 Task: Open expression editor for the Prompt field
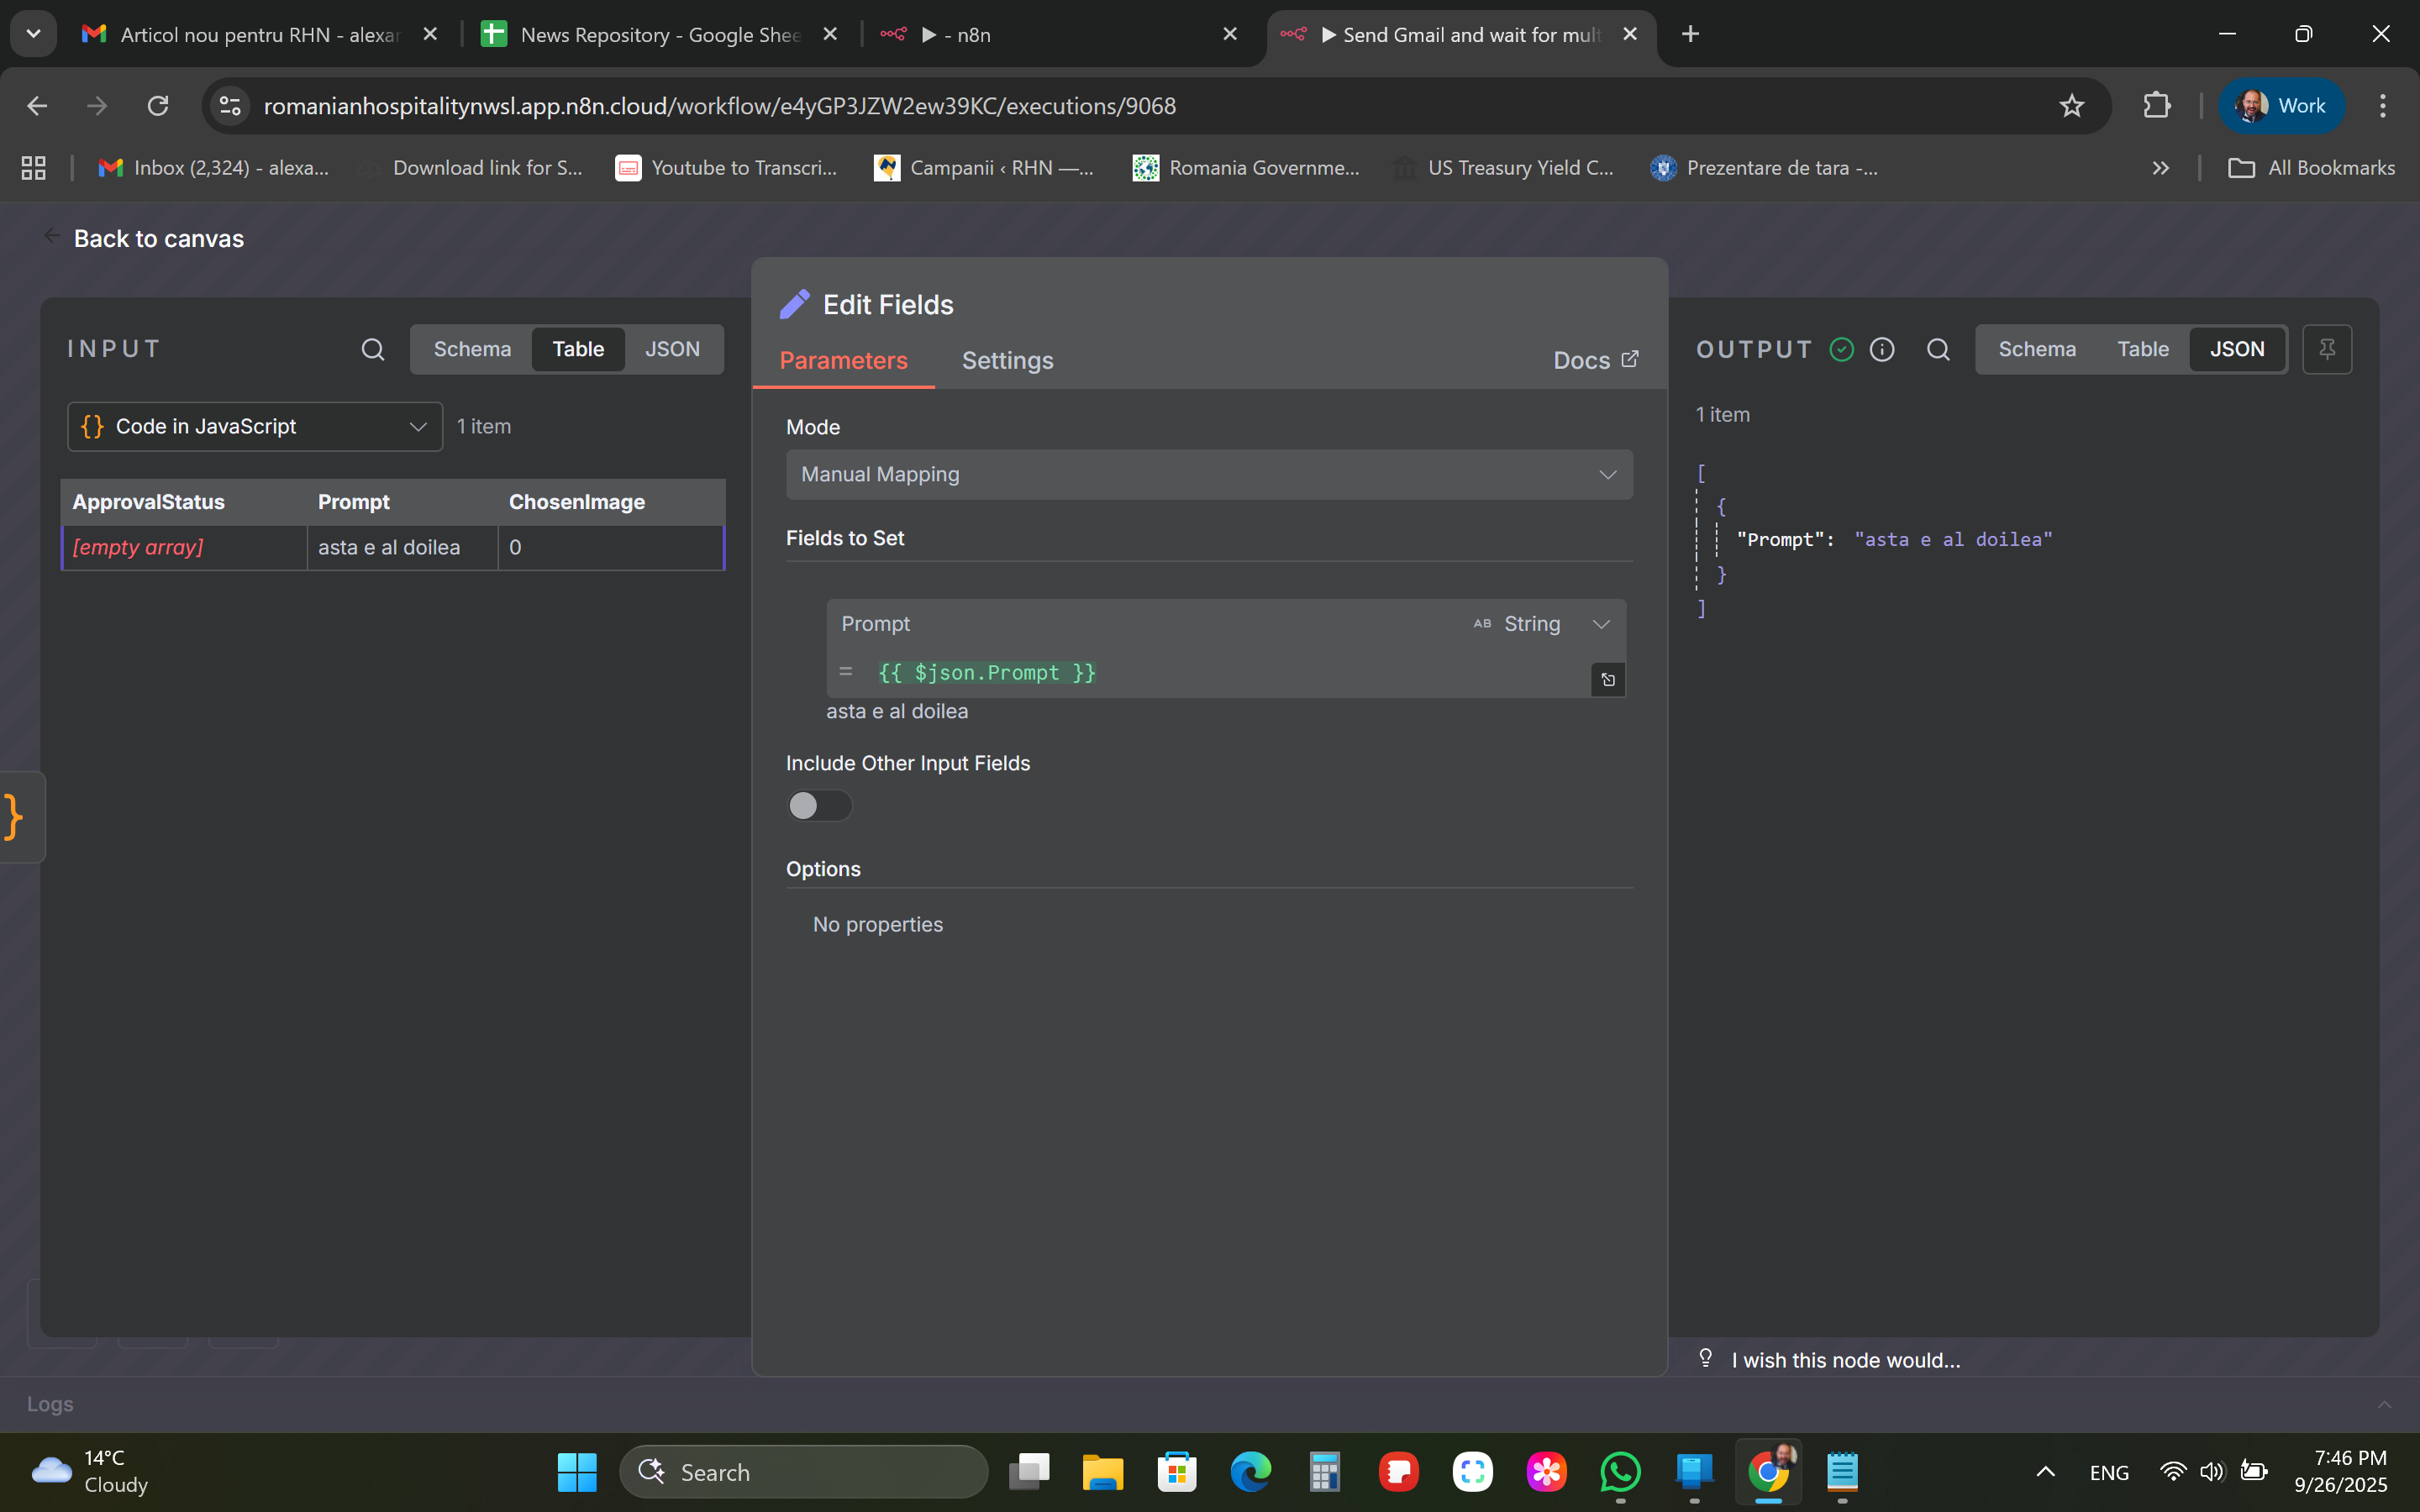[x=1607, y=680]
